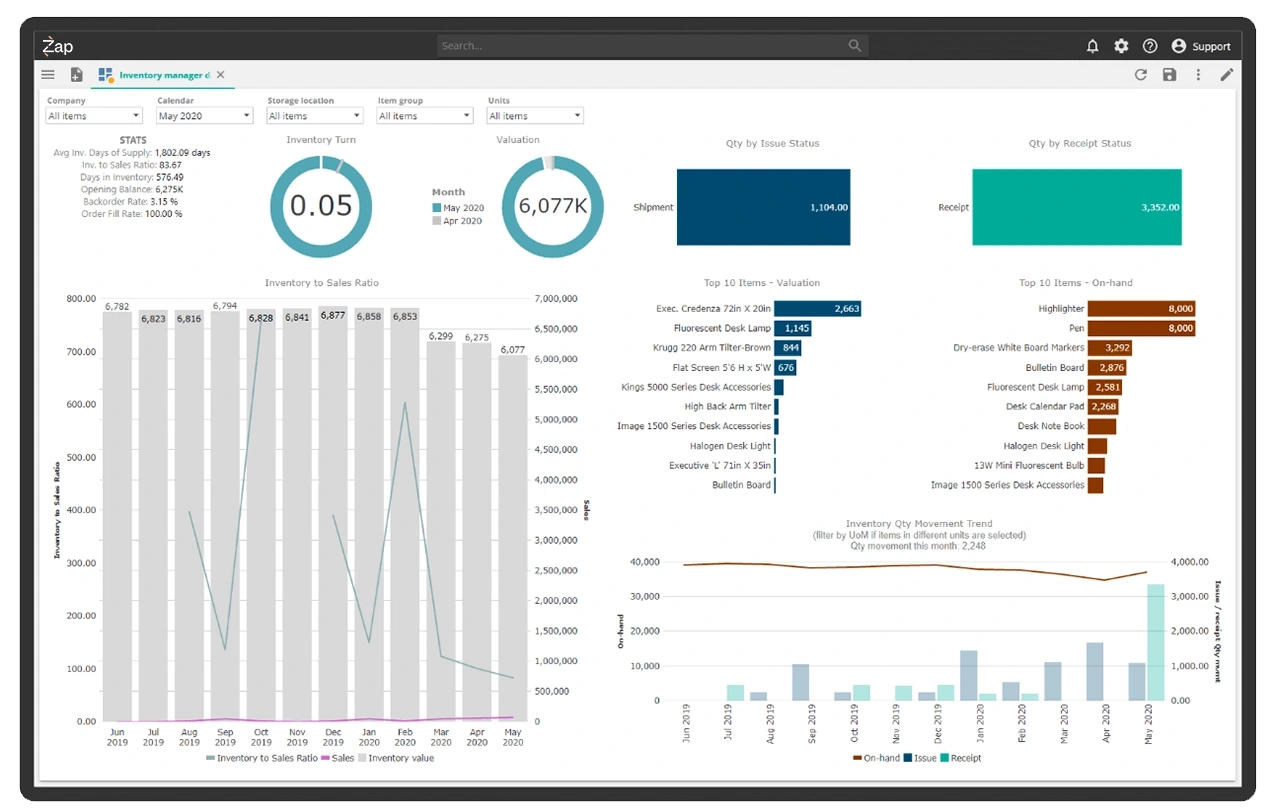The width and height of the screenshot is (1278, 812).
Task: Close the Inventory manager tab
Action: [x=221, y=75]
